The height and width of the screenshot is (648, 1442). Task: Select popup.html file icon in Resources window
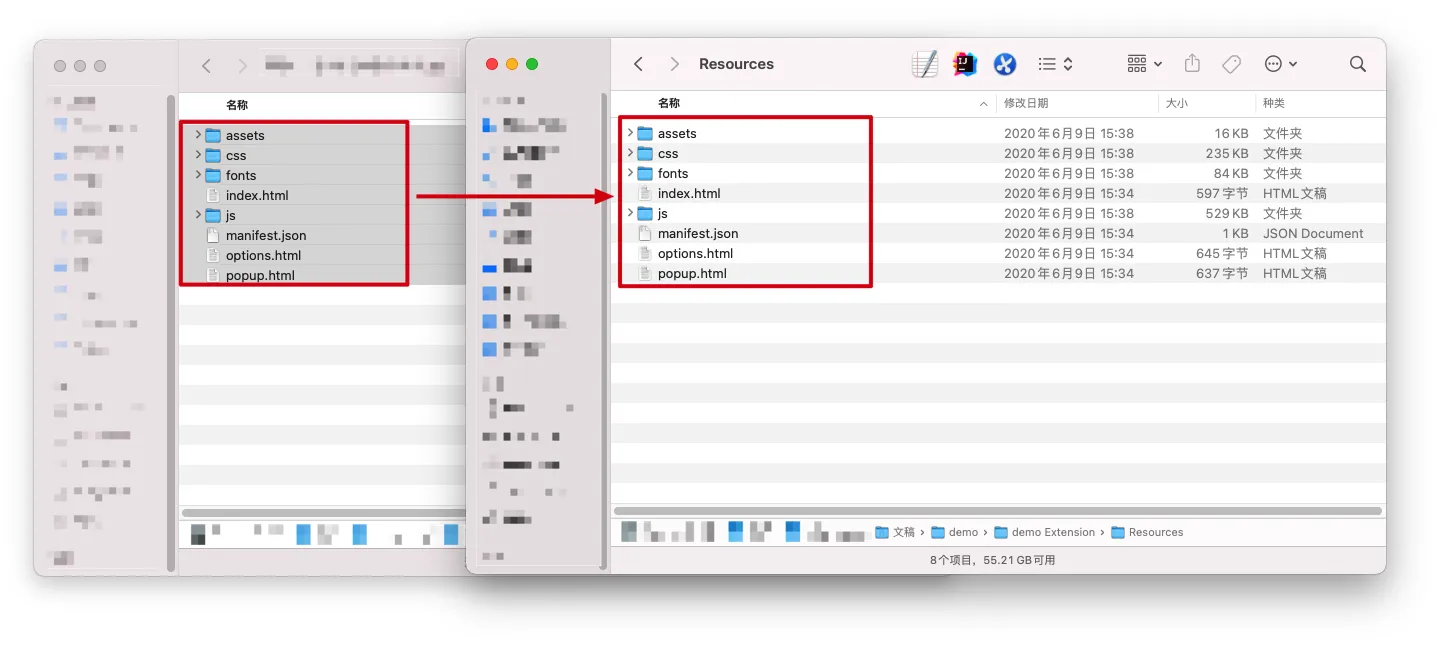[x=645, y=273]
